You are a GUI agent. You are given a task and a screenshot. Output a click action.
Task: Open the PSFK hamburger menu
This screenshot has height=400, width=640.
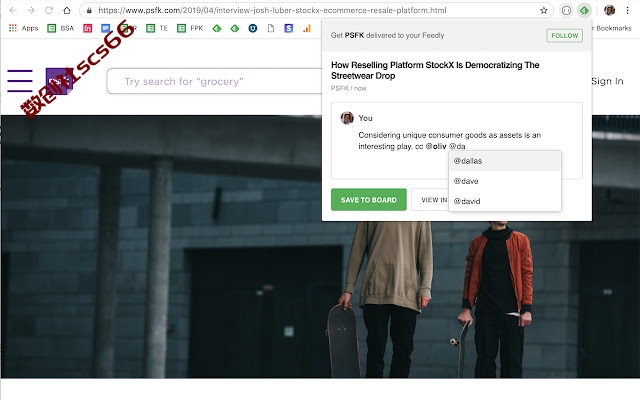coord(20,81)
